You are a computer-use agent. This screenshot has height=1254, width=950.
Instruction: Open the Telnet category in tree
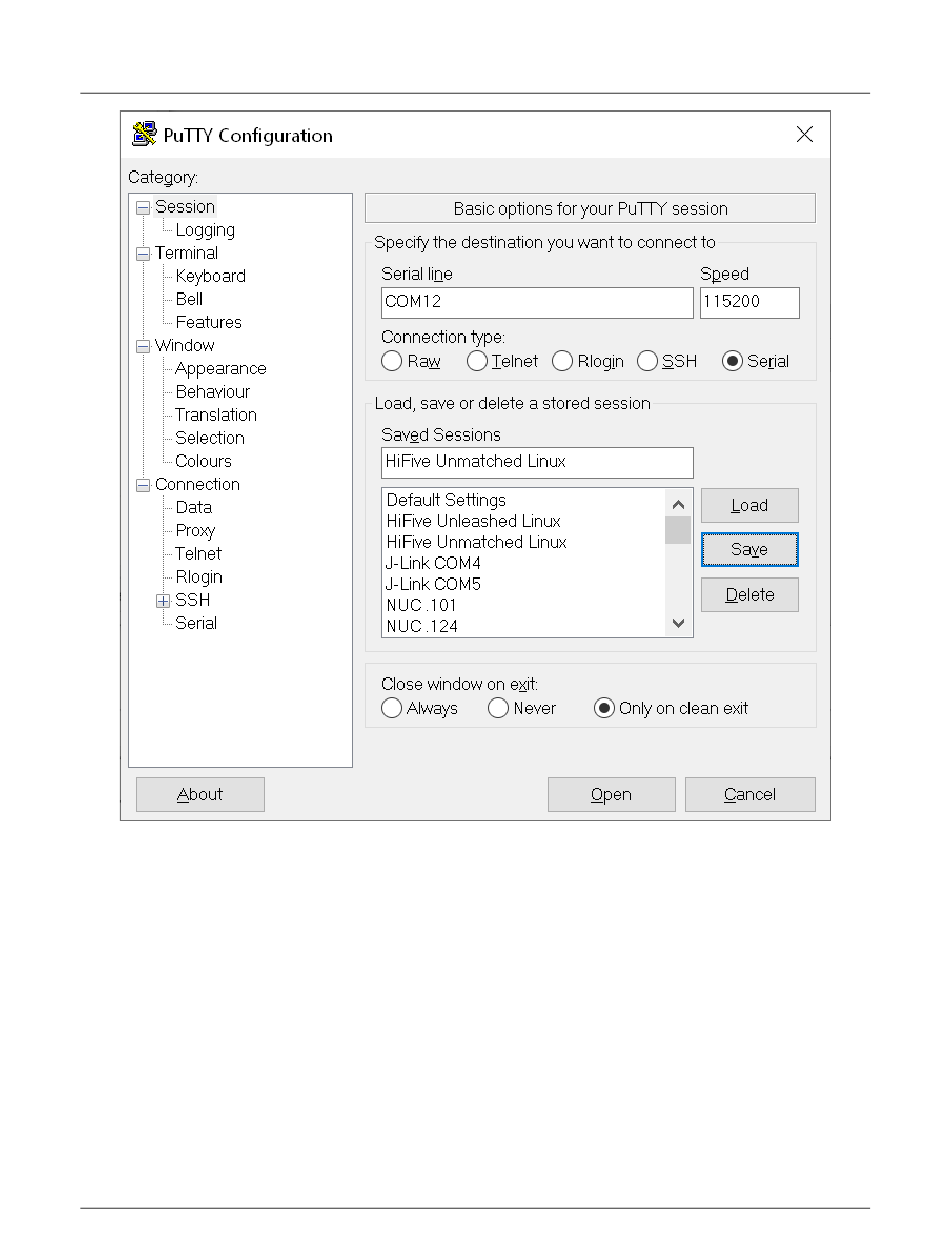click(x=198, y=553)
